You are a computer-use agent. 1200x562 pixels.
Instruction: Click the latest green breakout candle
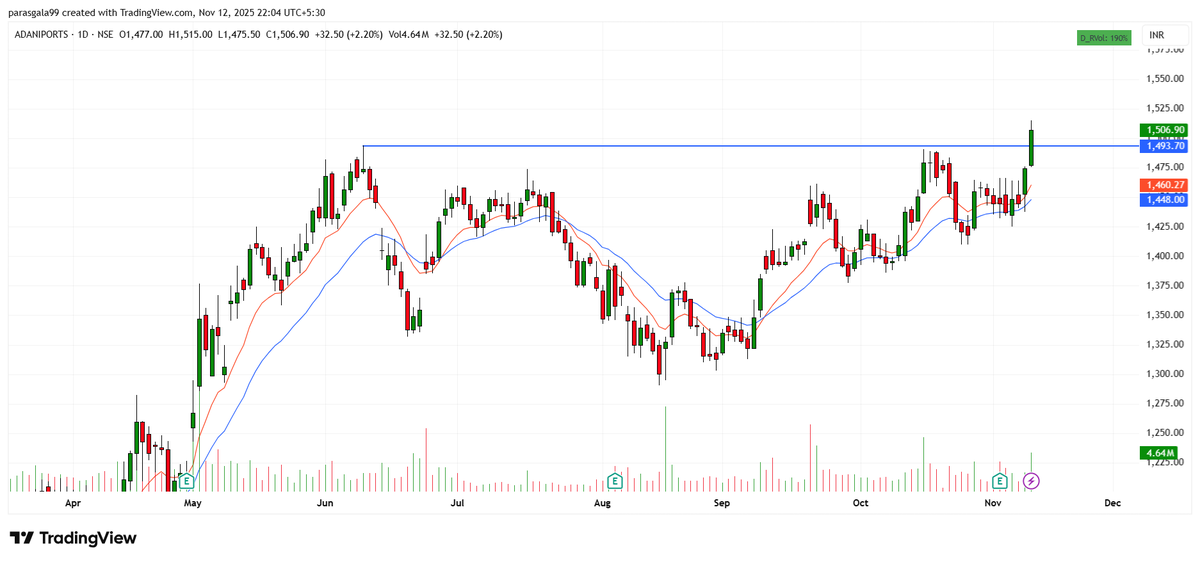(x=1031, y=144)
